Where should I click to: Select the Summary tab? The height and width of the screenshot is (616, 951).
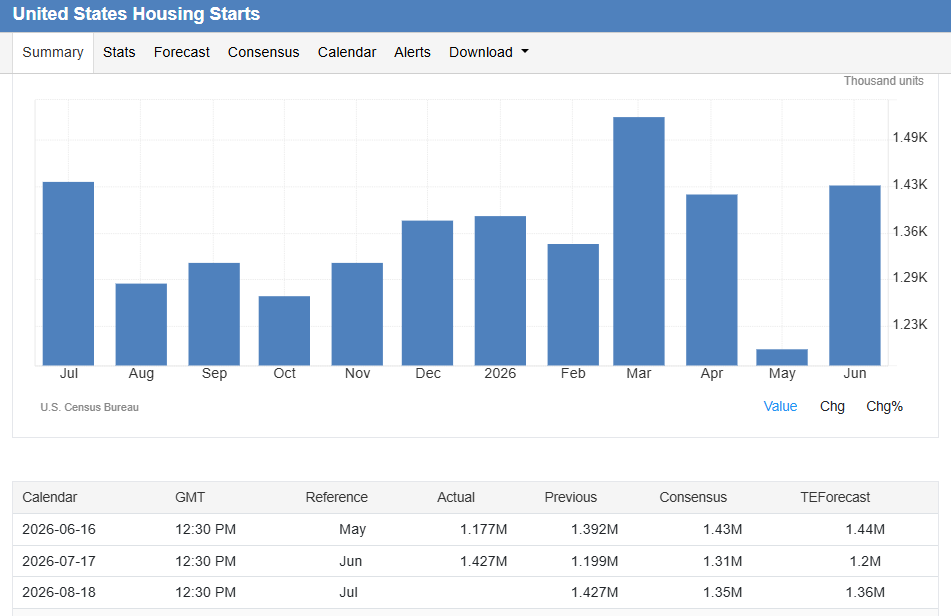tap(53, 52)
